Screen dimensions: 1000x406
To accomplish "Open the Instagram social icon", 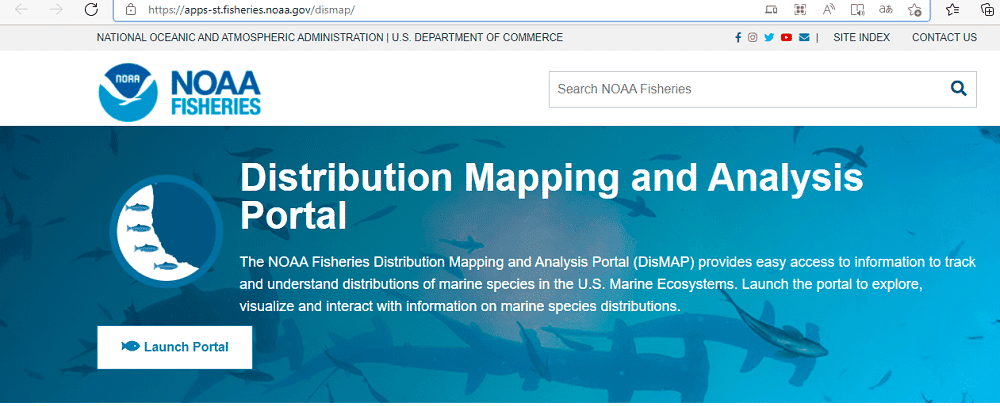I will click(x=753, y=38).
